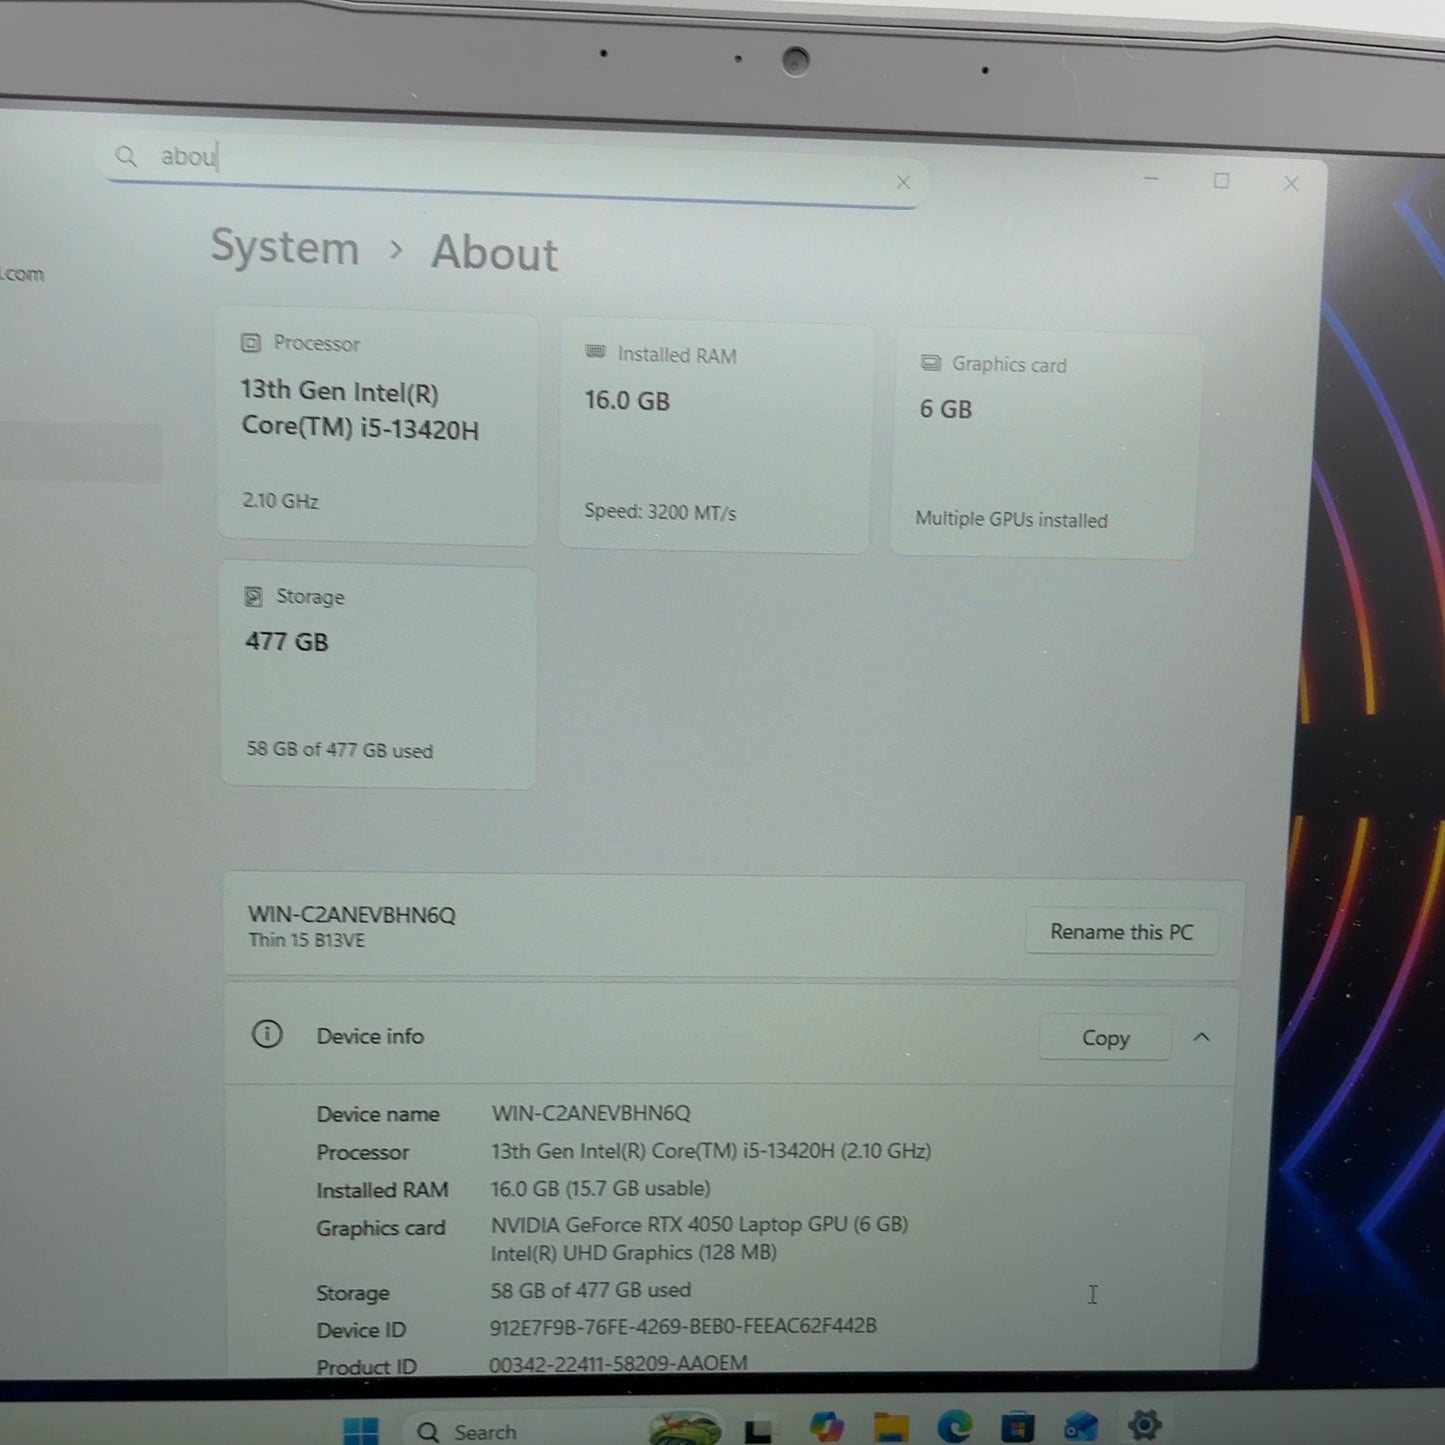Screen dimensions: 1445x1445
Task: Open Task View from the taskbar
Action: point(757,1430)
